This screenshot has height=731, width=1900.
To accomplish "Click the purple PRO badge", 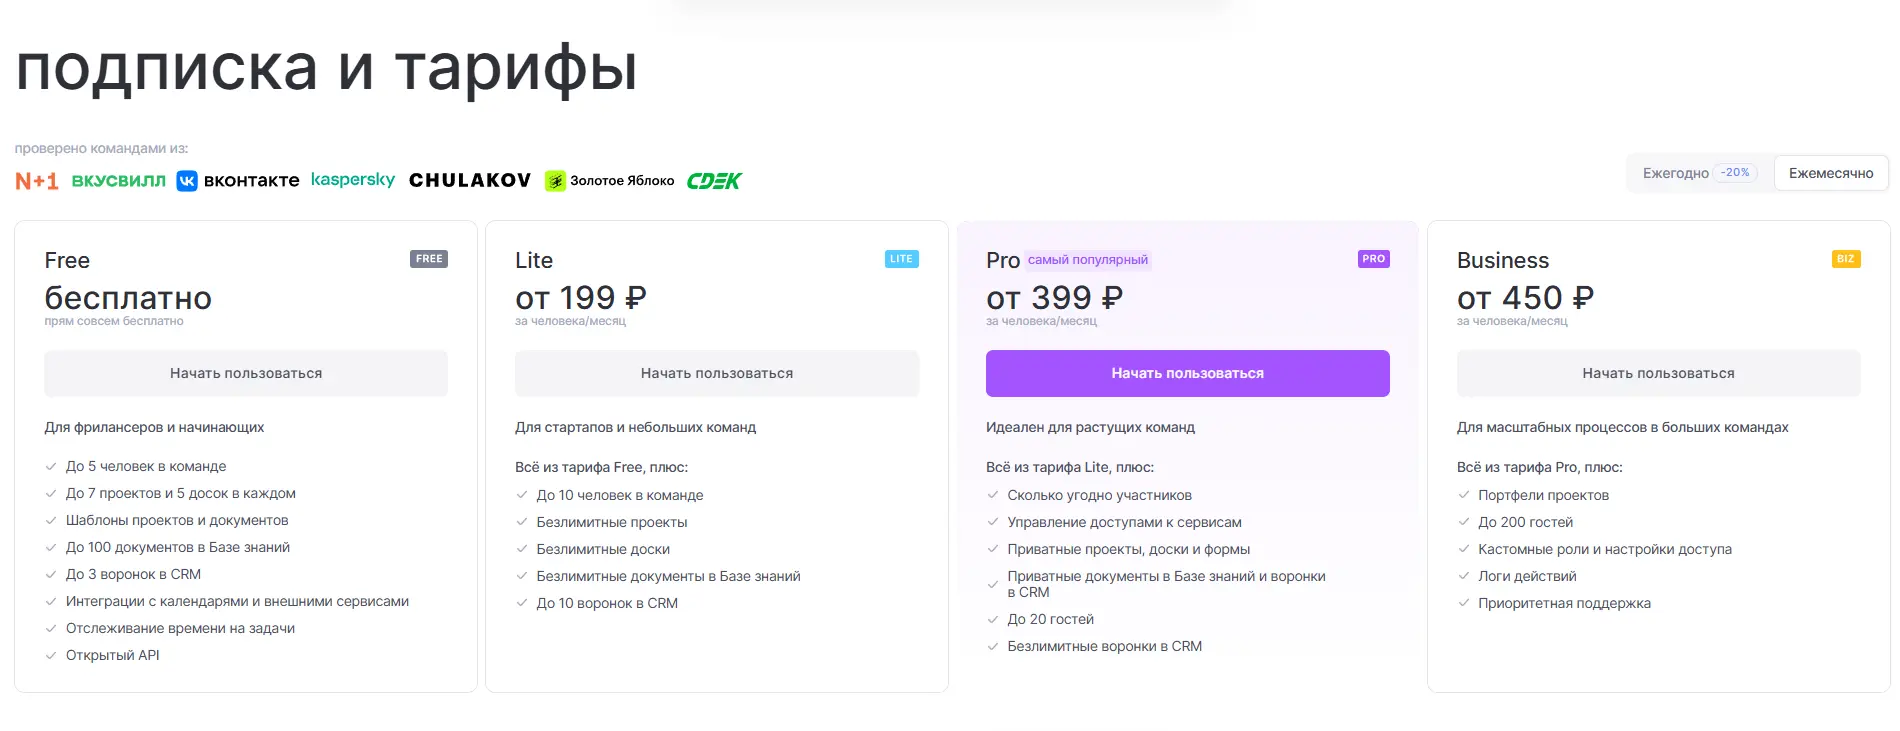I will click(x=1373, y=259).
